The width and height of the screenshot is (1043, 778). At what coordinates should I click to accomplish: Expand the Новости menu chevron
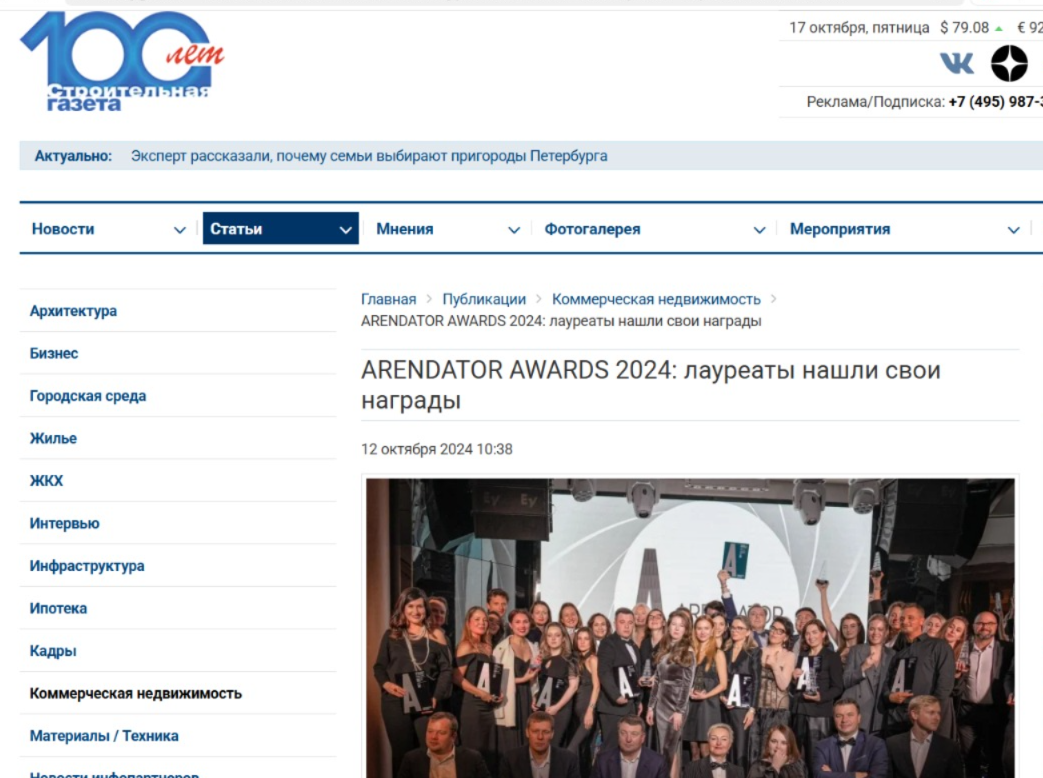[x=180, y=230]
